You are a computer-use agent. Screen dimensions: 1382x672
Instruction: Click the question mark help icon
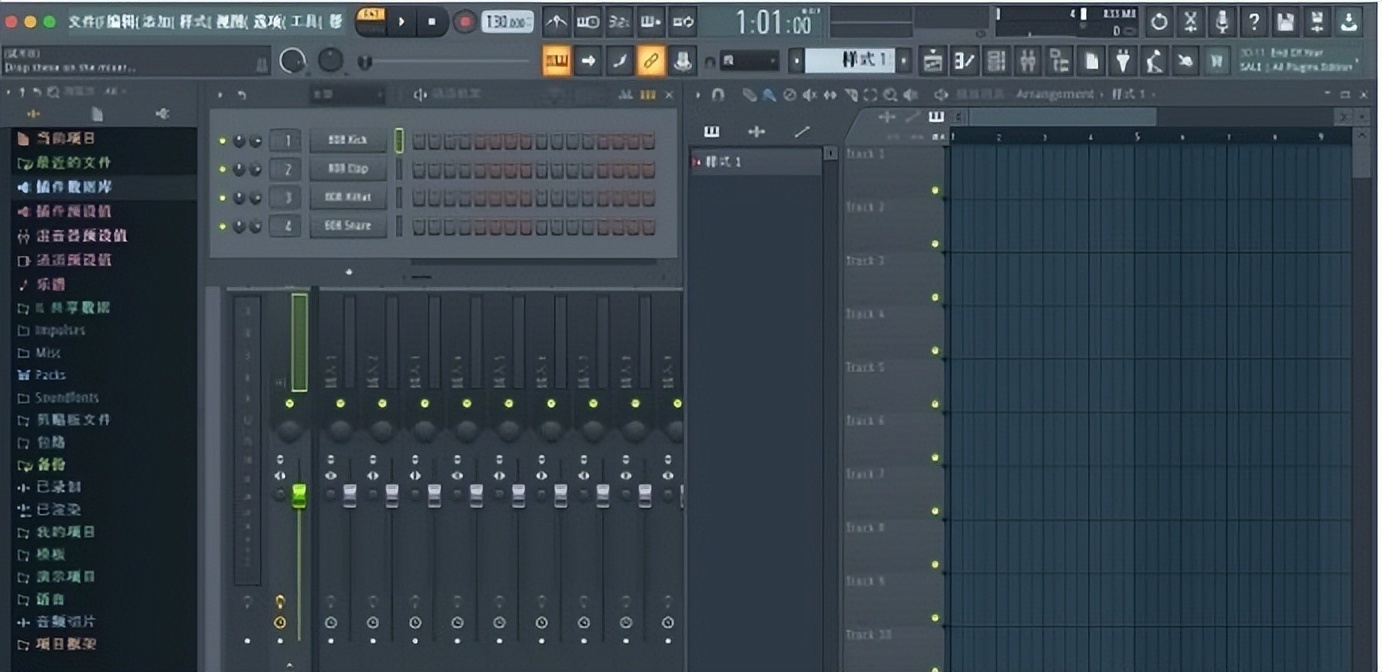point(1254,21)
